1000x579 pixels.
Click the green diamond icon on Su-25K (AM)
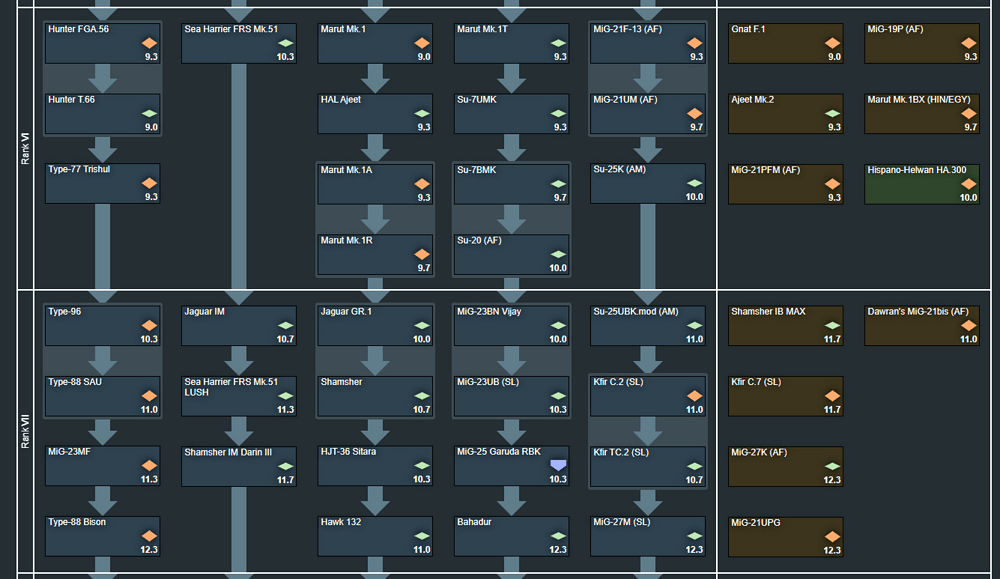pyautogui.click(x=695, y=183)
